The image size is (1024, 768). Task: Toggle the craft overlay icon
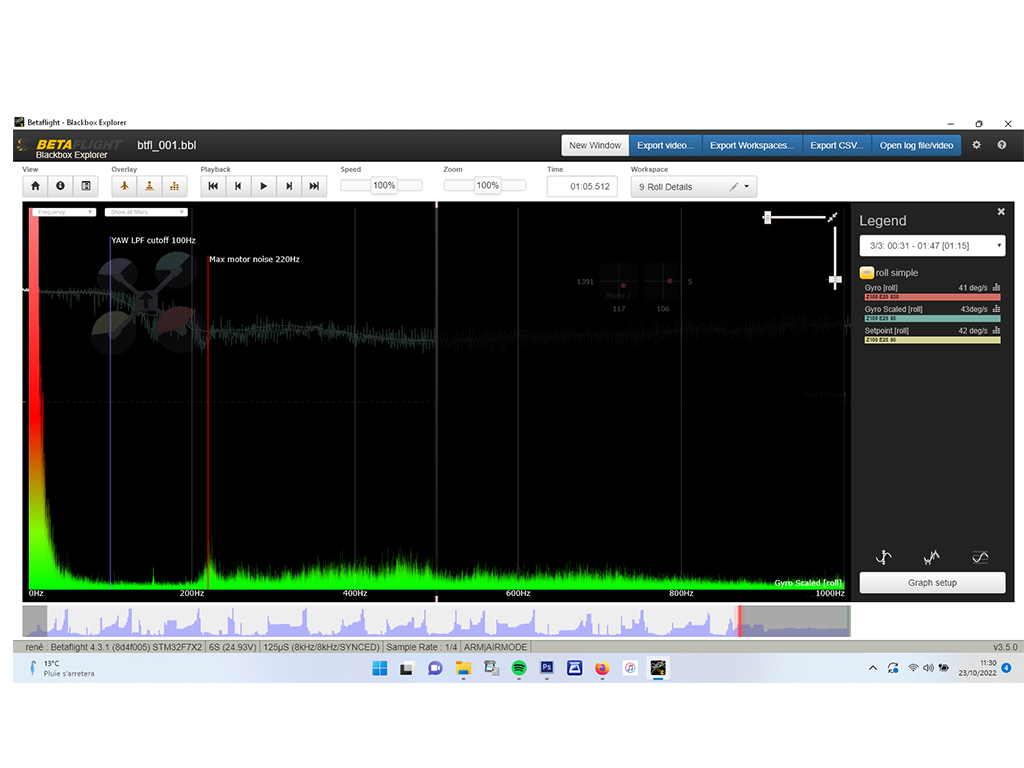pyautogui.click(x=124, y=186)
